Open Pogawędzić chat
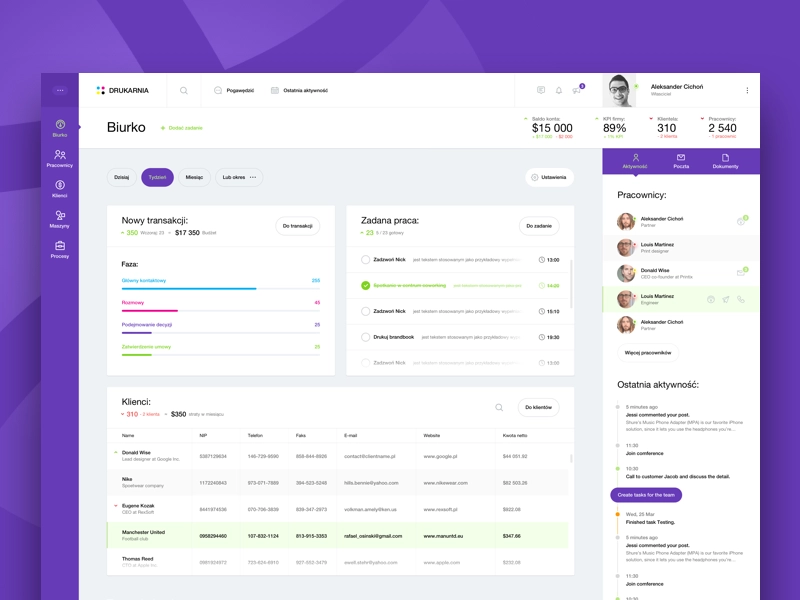This screenshot has width=800, height=600. (234, 90)
